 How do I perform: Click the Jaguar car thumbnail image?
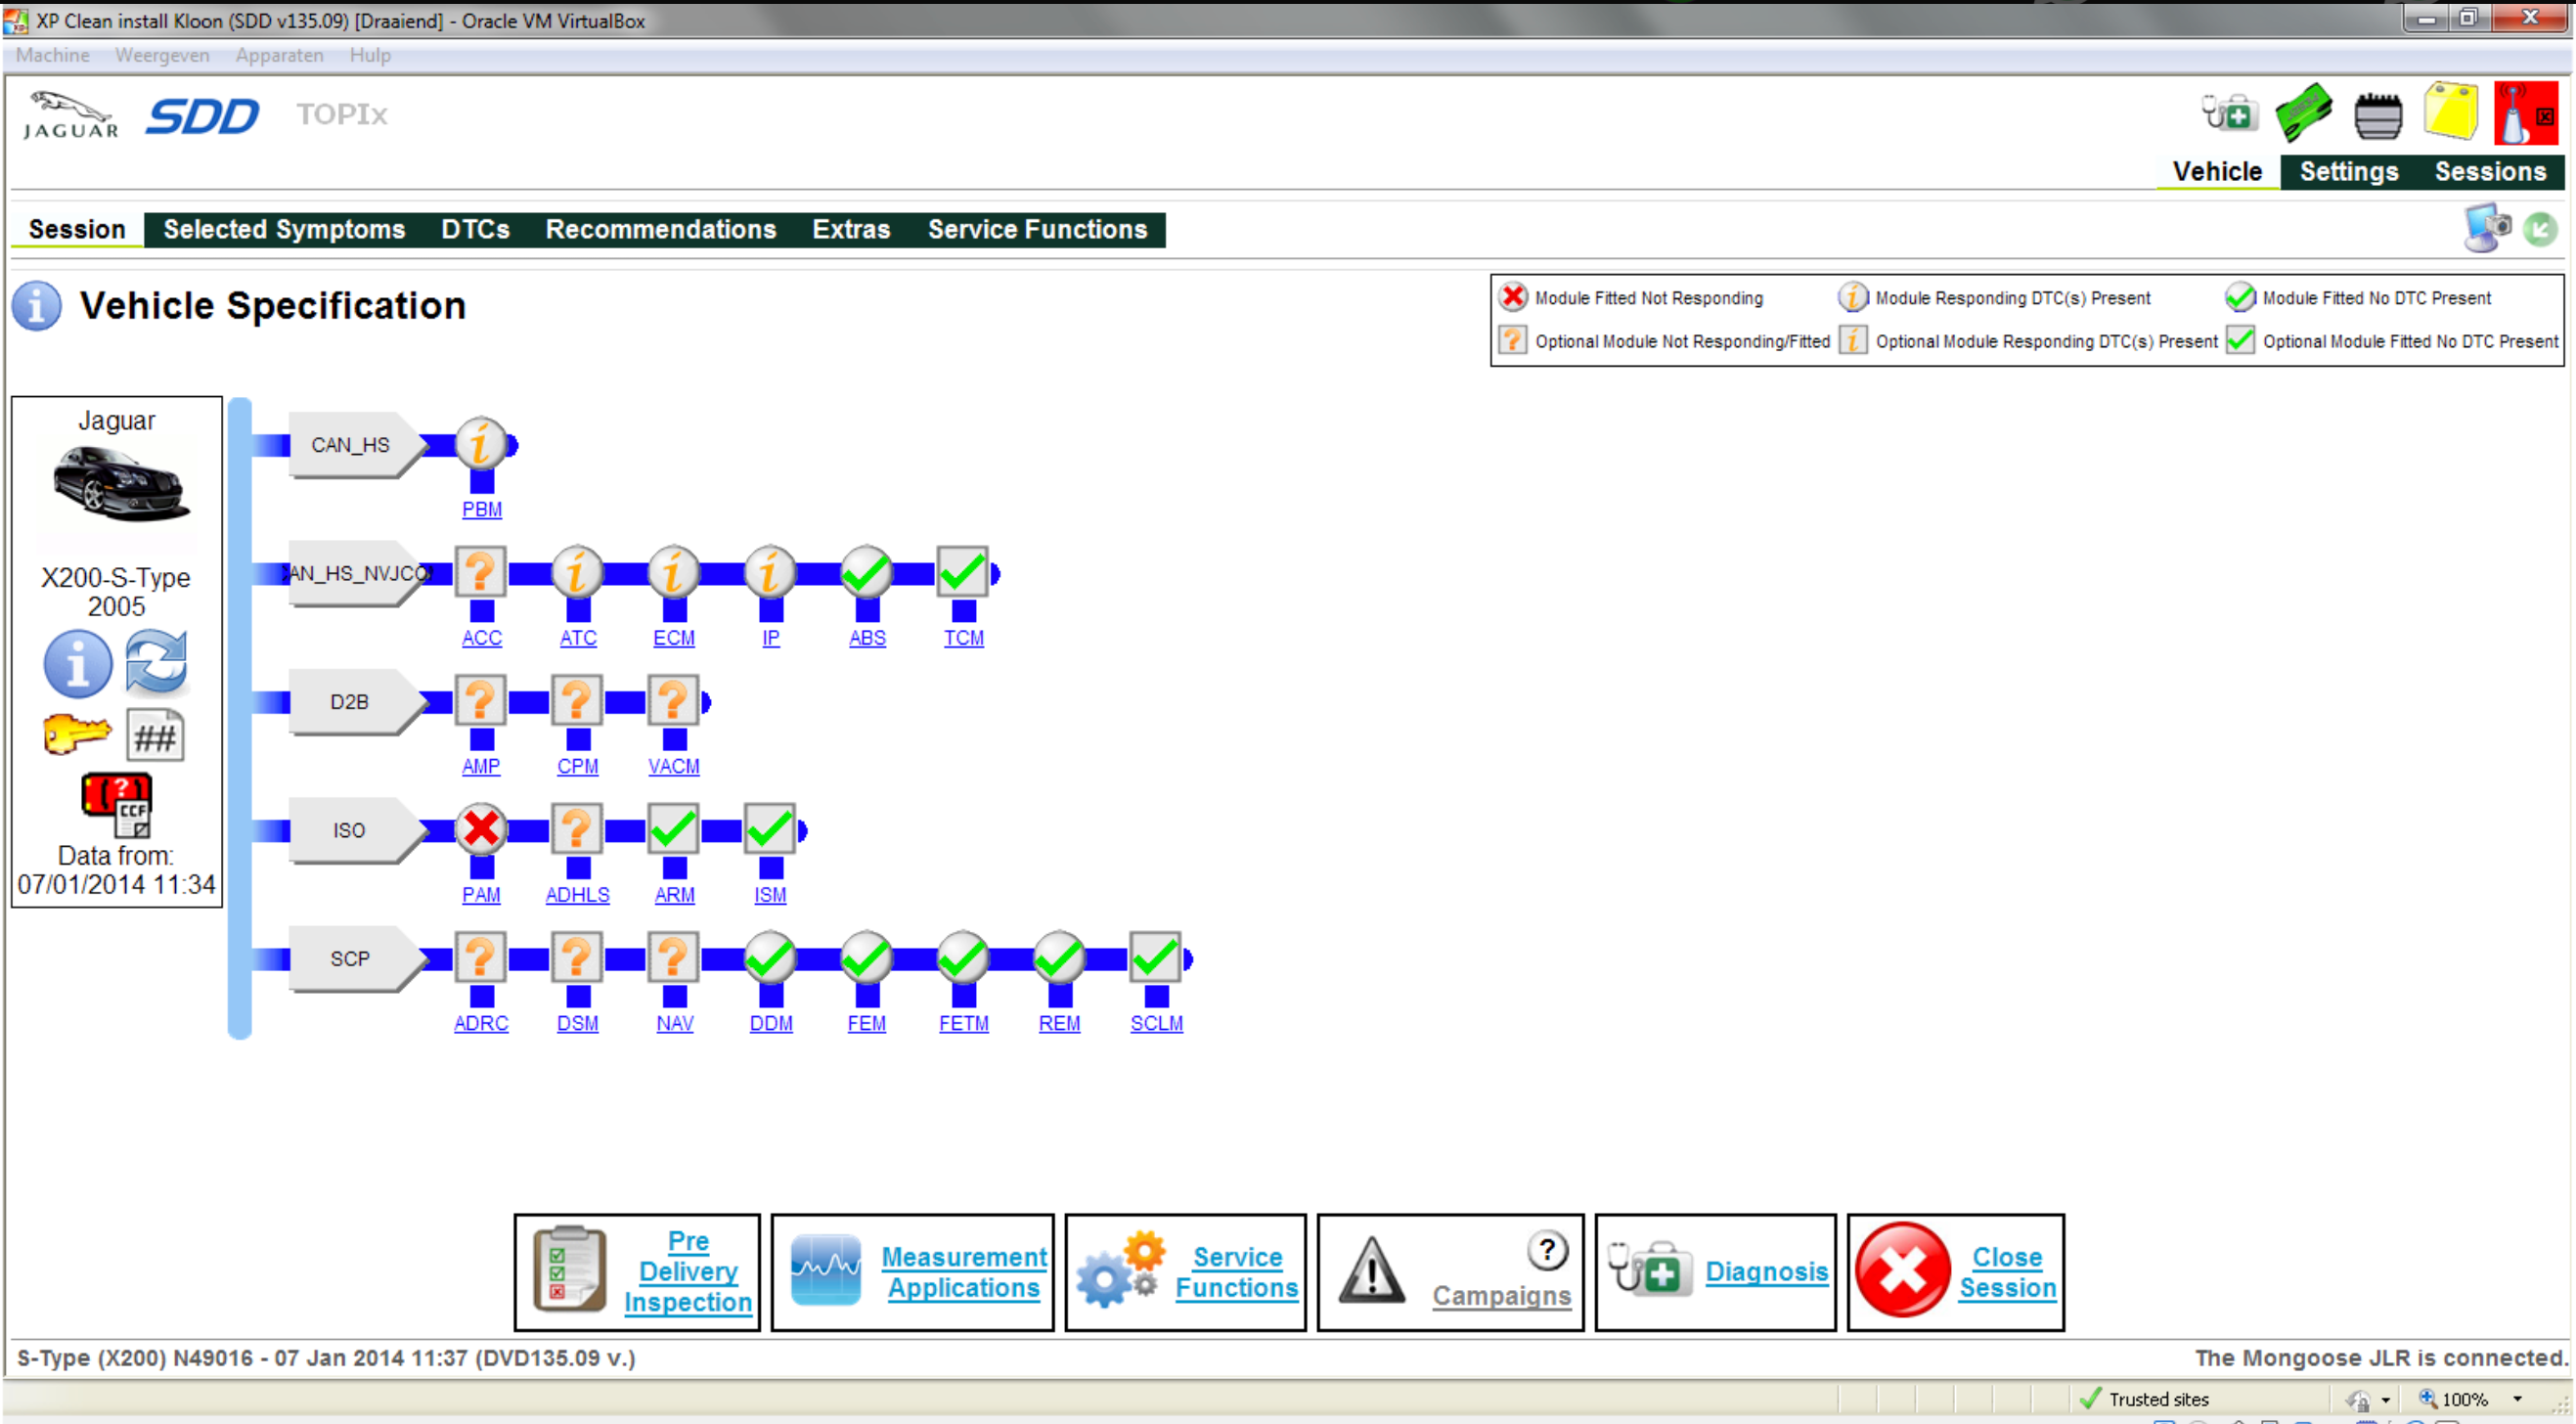pyautogui.click(x=119, y=486)
